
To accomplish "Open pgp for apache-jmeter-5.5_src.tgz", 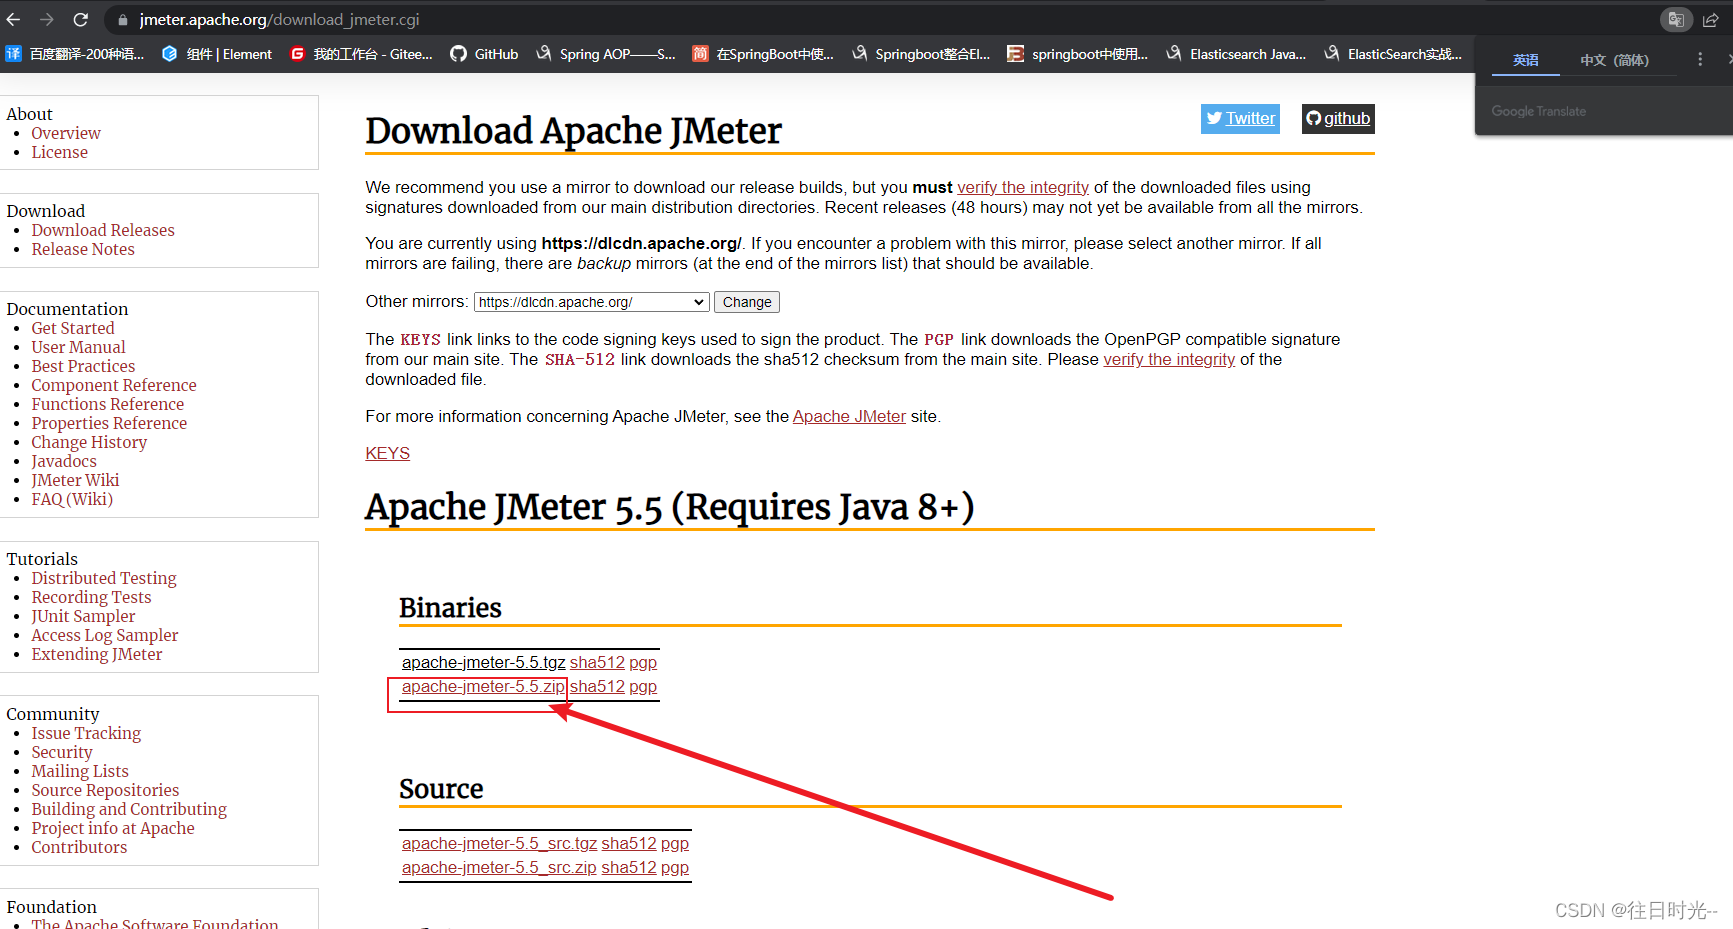I will click(675, 843).
